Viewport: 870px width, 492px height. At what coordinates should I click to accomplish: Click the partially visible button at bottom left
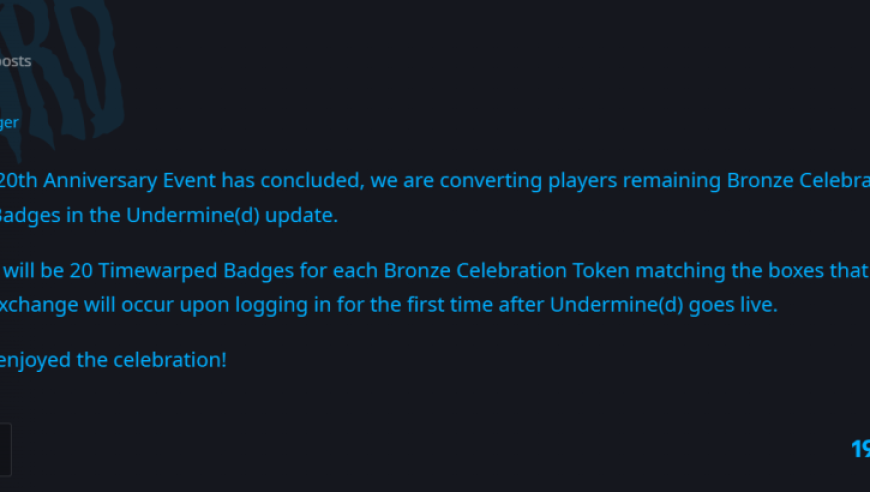point(6,449)
